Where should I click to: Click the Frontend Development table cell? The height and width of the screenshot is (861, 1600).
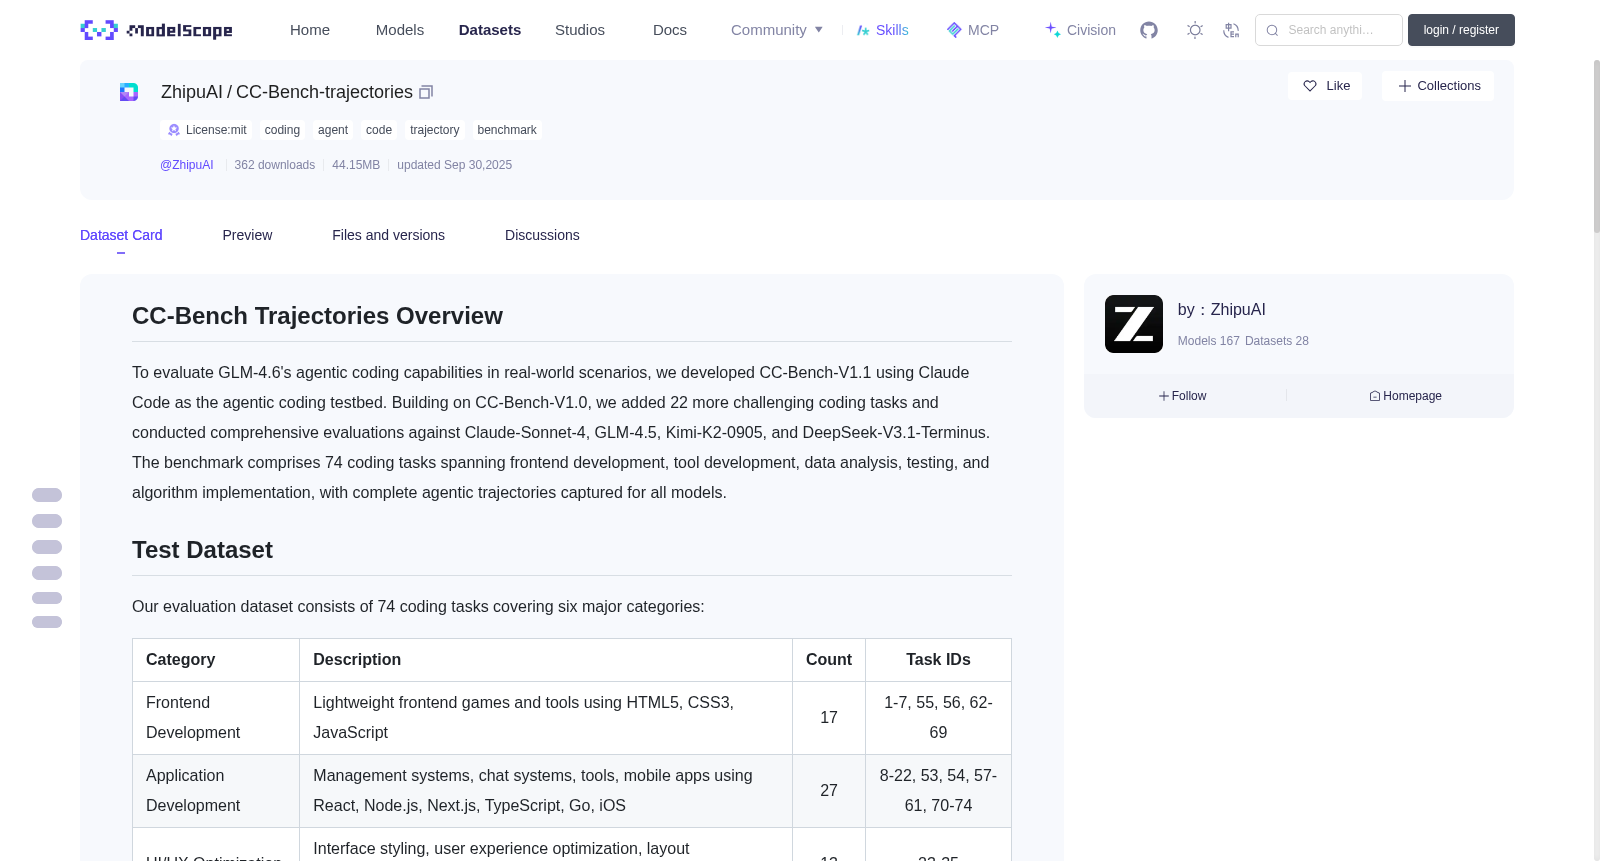pyautogui.click(x=216, y=718)
